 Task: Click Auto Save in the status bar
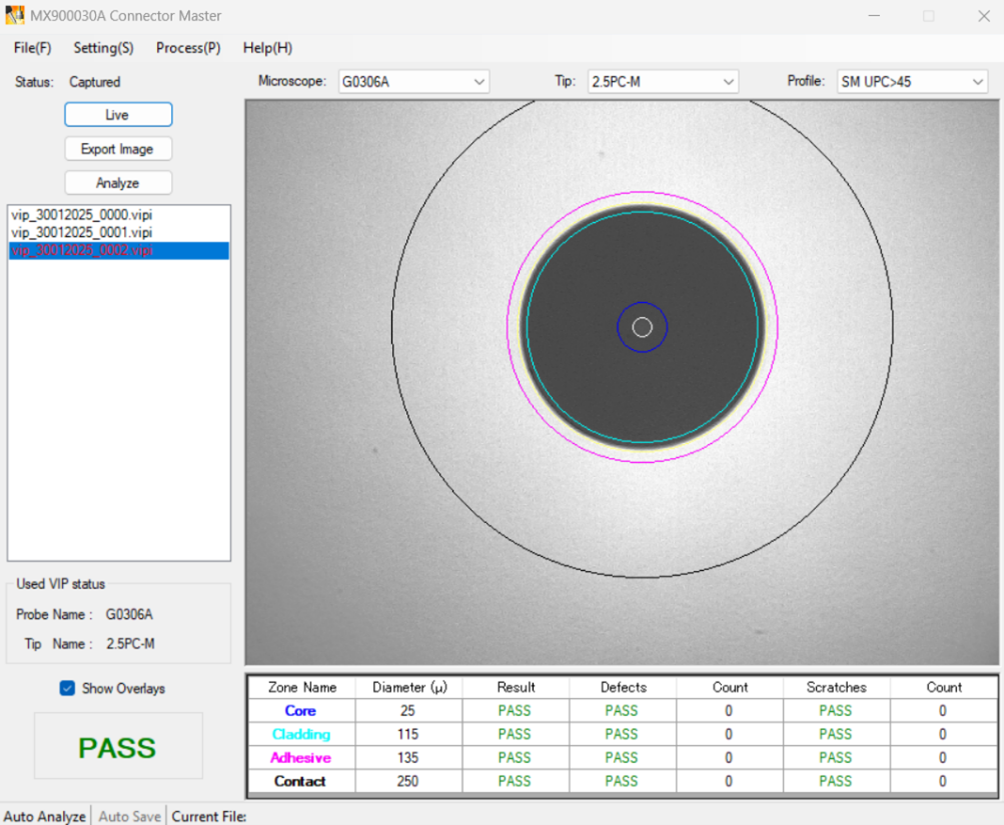click(x=129, y=816)
